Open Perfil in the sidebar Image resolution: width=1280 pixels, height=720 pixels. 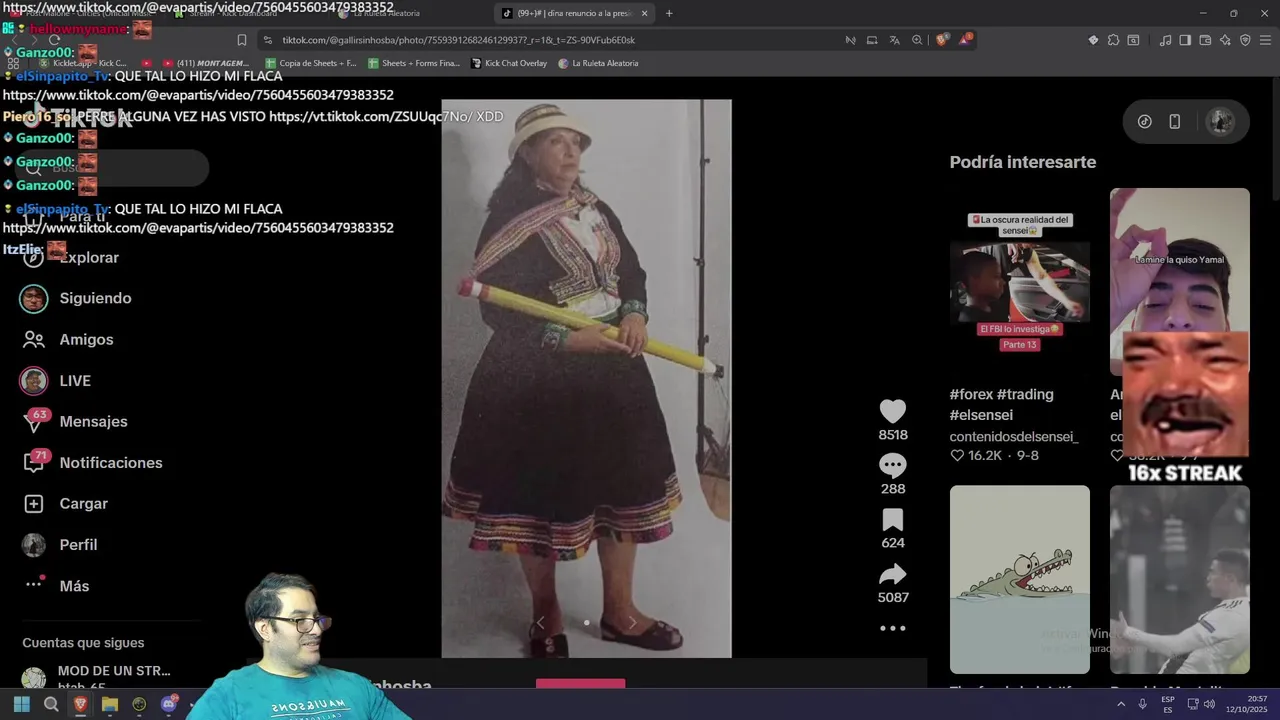click(60, 544)
